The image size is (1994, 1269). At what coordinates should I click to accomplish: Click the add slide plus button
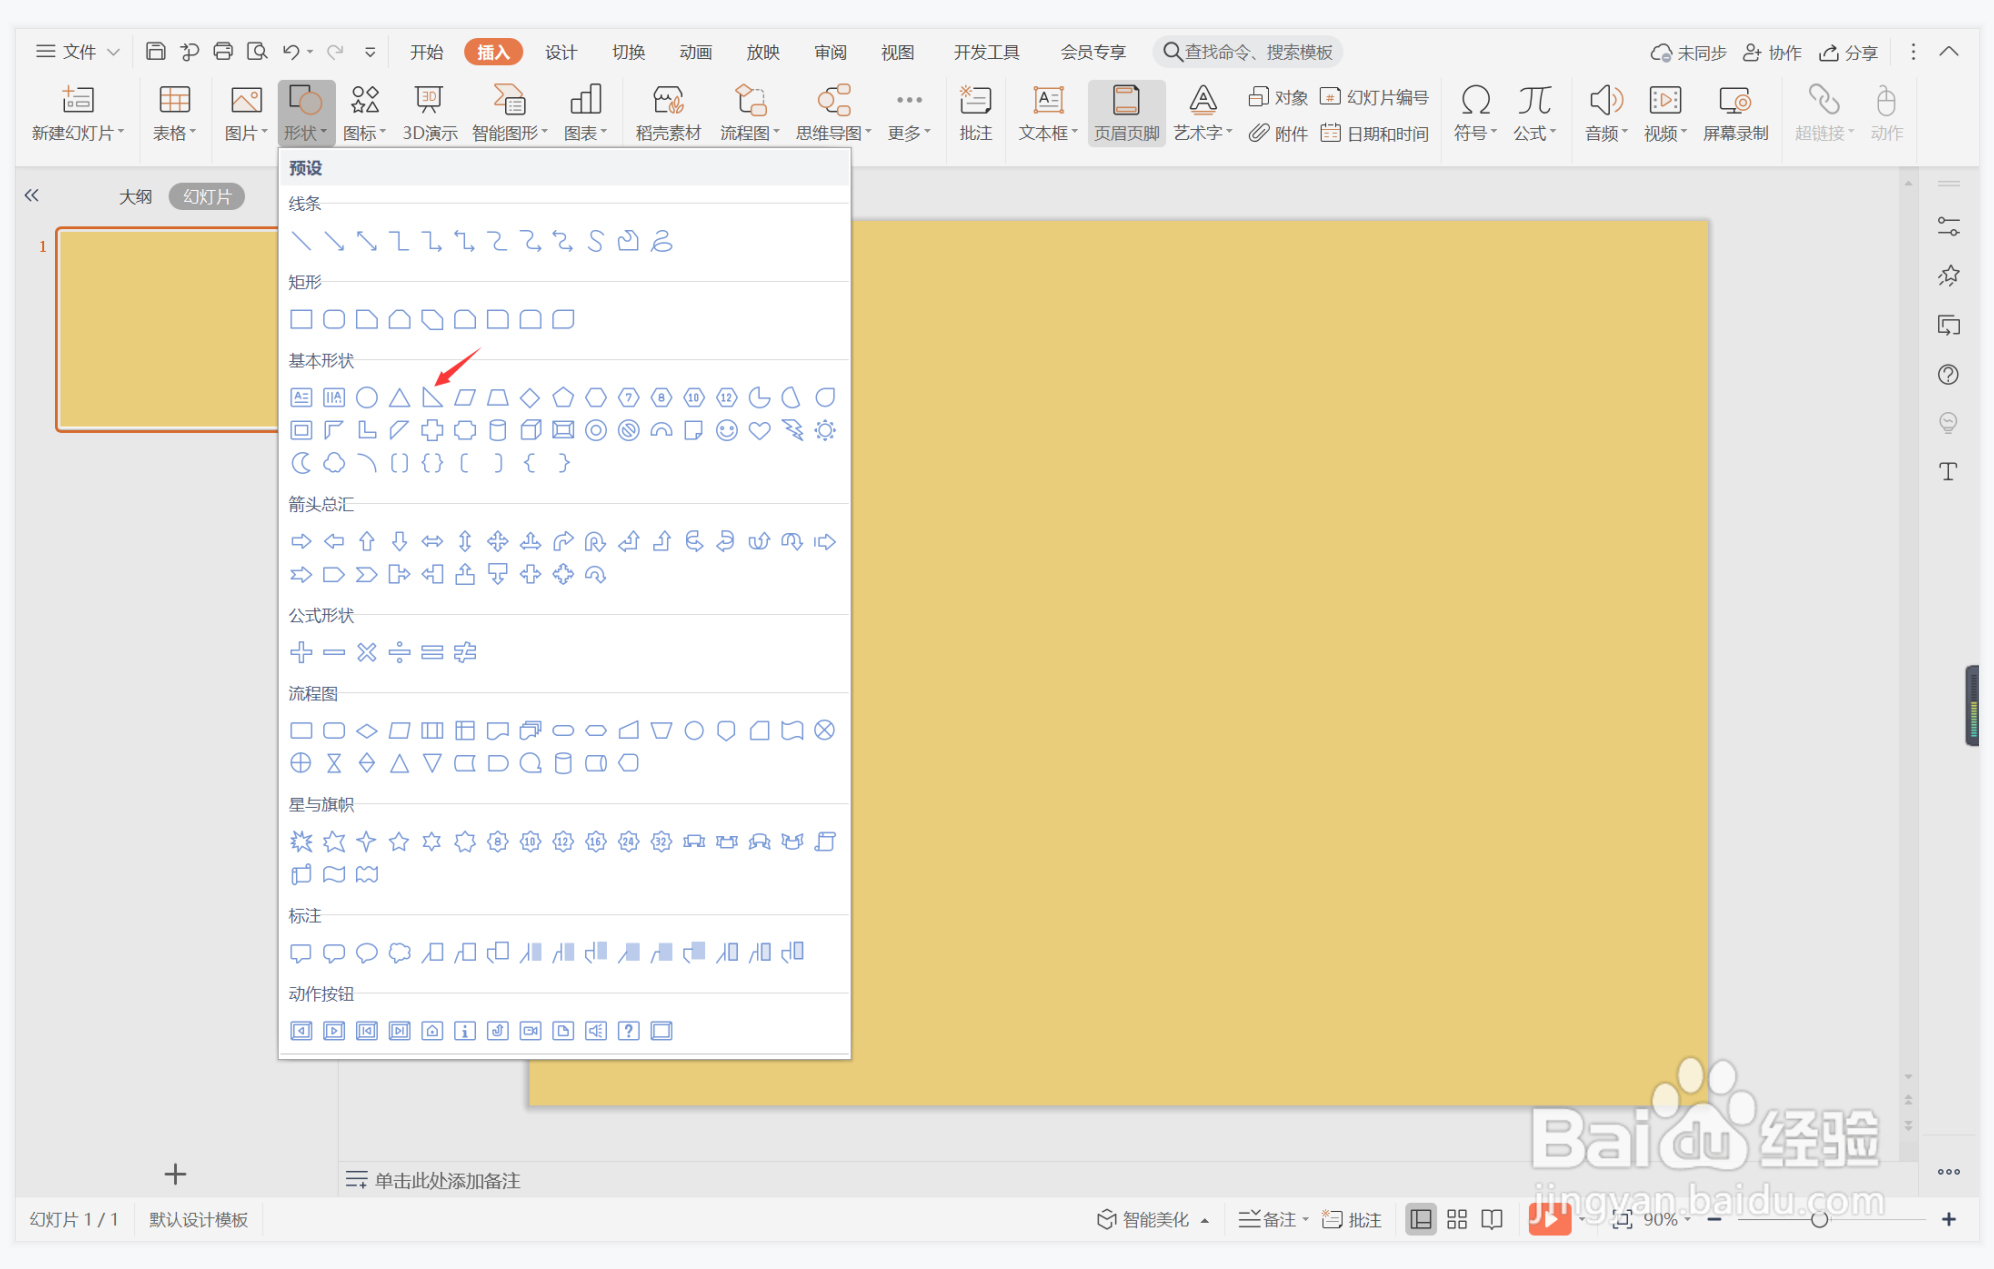point(175,1174)
